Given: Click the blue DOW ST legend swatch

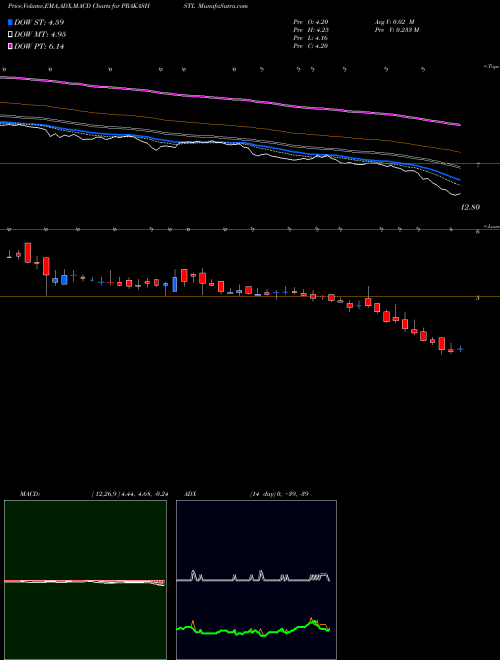Looking at the screenshot, I should pos(11,22).
